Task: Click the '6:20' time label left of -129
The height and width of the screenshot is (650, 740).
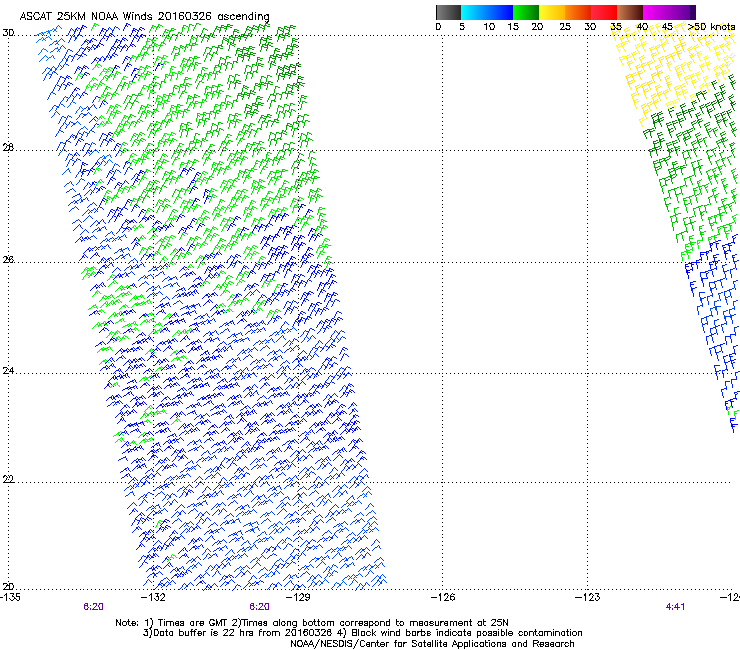Action: pyautogui.click(x=260, y=607)
